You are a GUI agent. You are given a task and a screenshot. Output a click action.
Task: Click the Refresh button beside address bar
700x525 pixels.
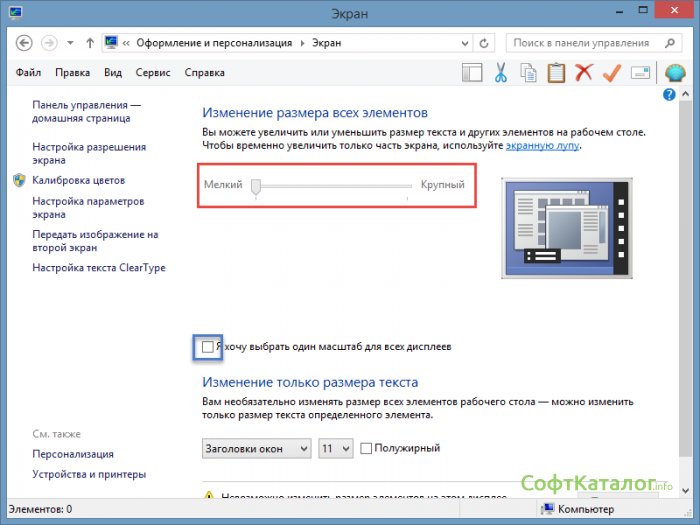pos(485,43)
